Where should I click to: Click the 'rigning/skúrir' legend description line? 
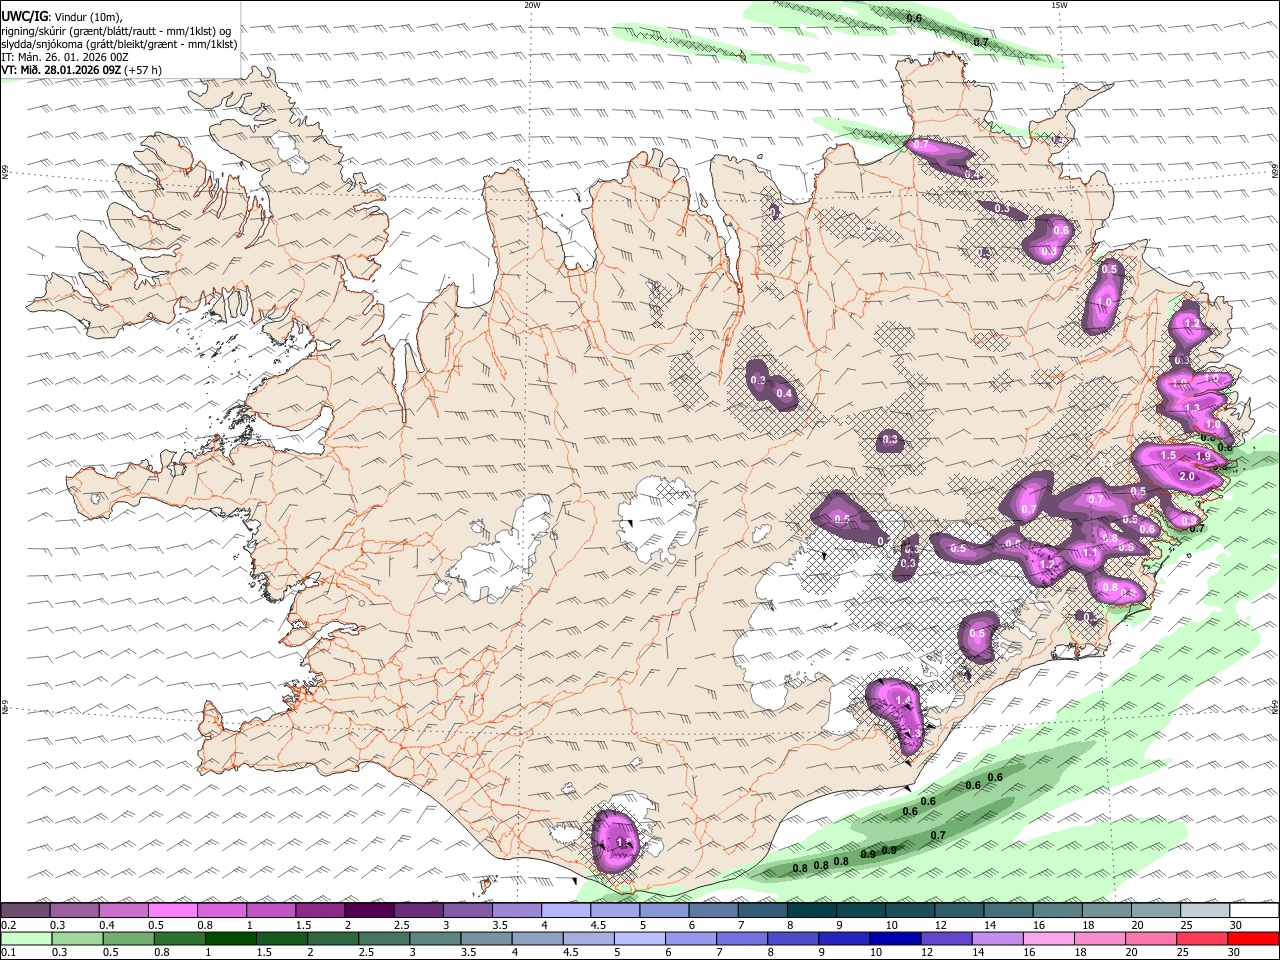[117, 30]
